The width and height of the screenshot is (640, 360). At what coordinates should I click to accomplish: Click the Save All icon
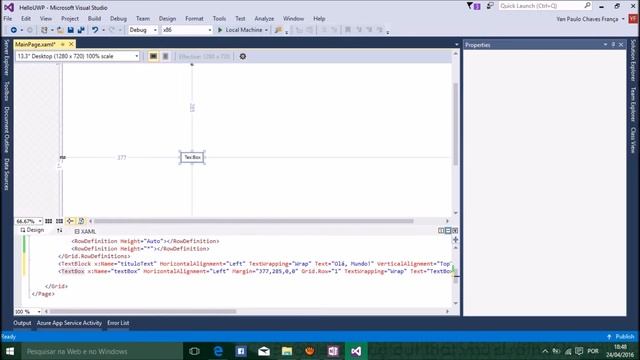point(81,30)
